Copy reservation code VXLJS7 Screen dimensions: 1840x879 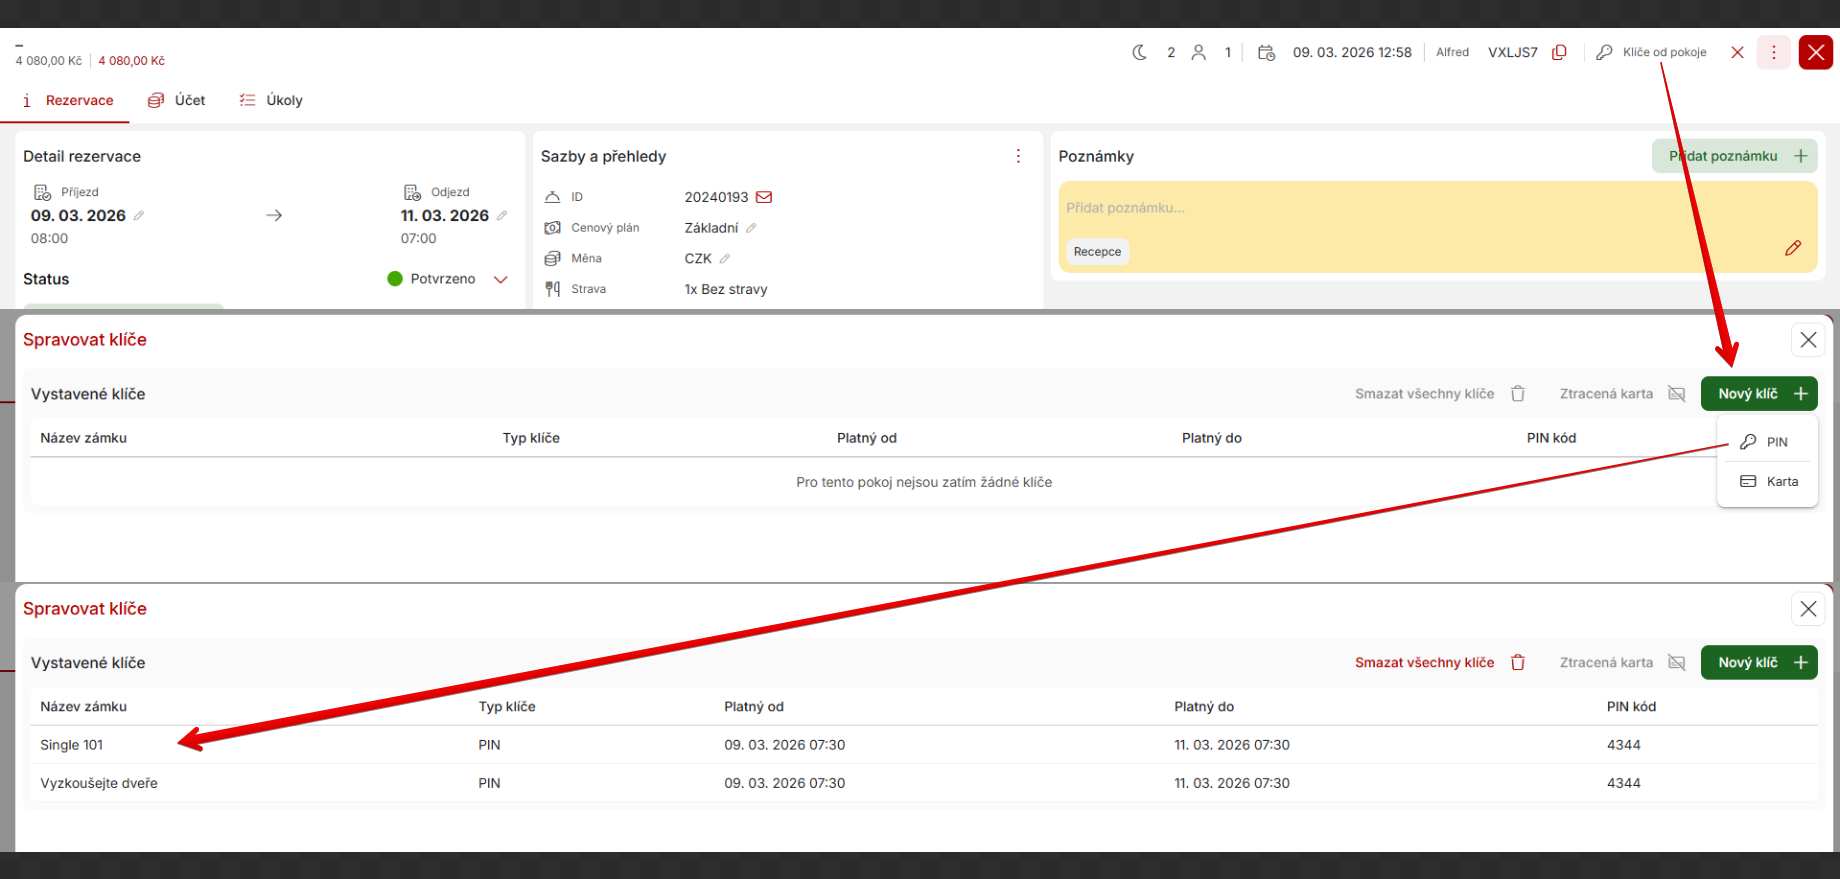click(x=1559, y=52)
